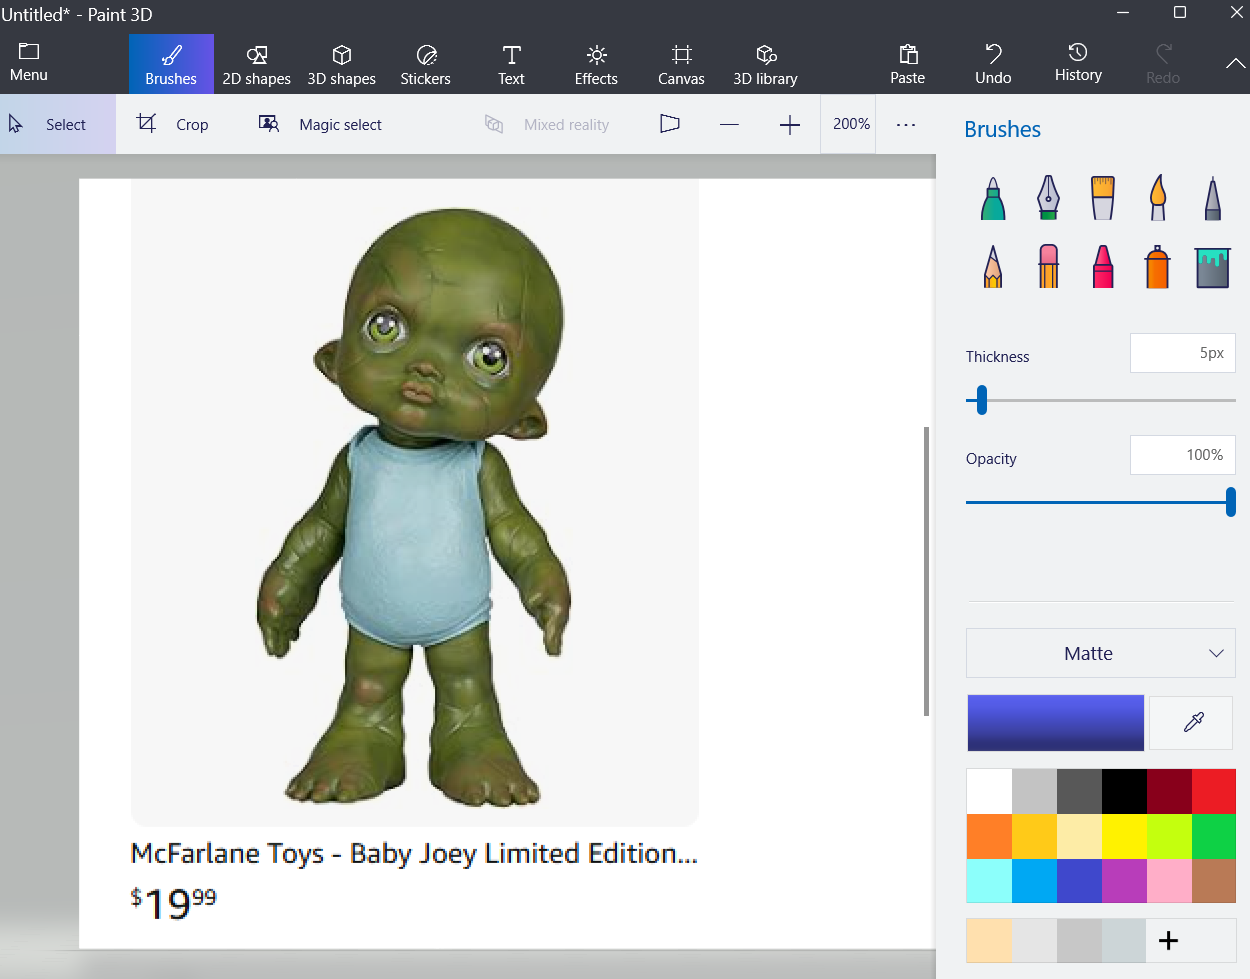The width and height of the screenshot is (1250, 979).
Task: Choose the bright yellow color swatch
Action: pos(1124,837)
